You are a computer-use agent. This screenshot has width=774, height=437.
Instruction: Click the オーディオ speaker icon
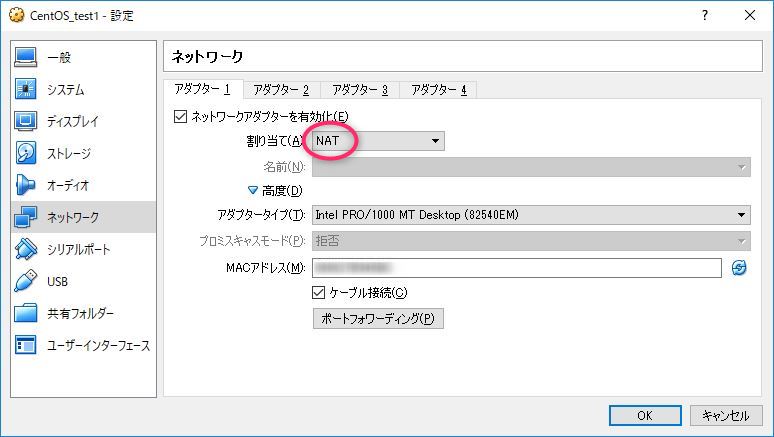pos(25,185)
